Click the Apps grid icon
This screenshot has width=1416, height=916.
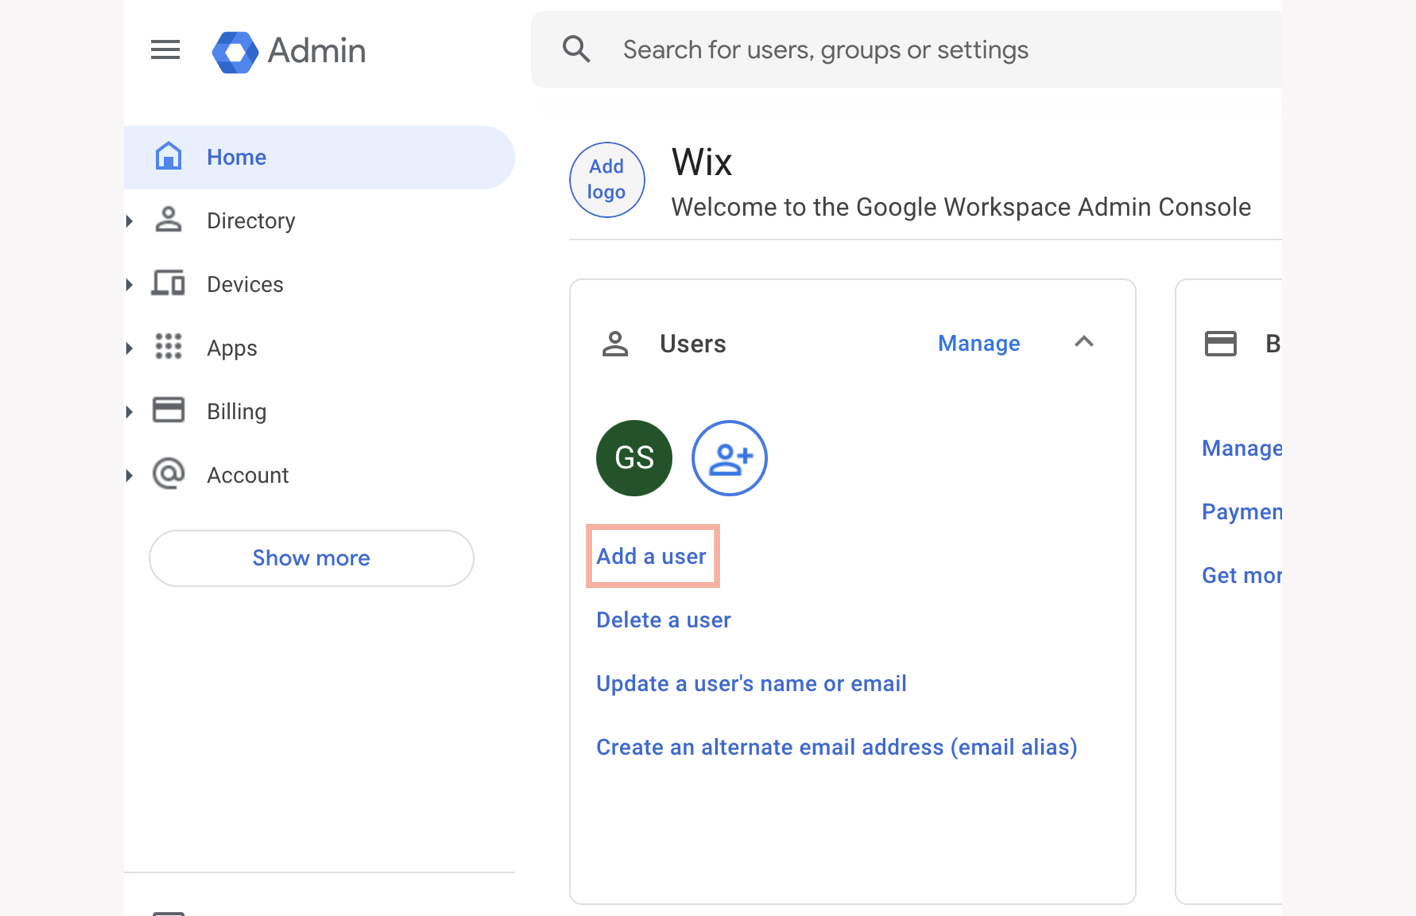click(x=168, y=347)
